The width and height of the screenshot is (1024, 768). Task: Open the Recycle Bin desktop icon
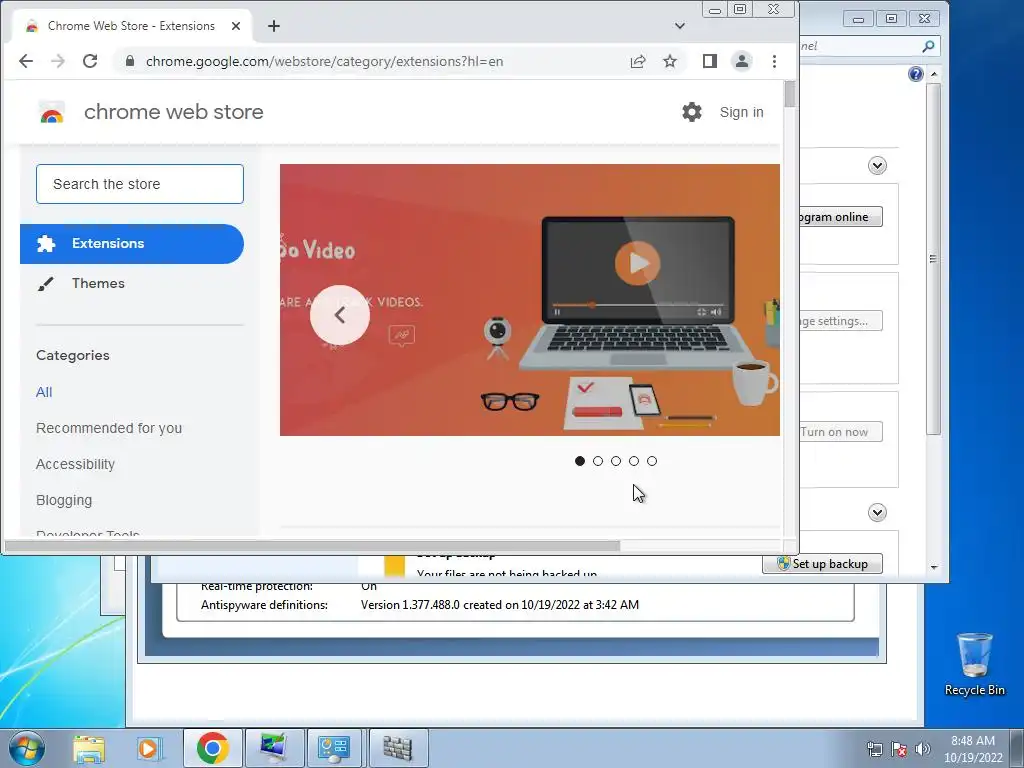[974, 665]
